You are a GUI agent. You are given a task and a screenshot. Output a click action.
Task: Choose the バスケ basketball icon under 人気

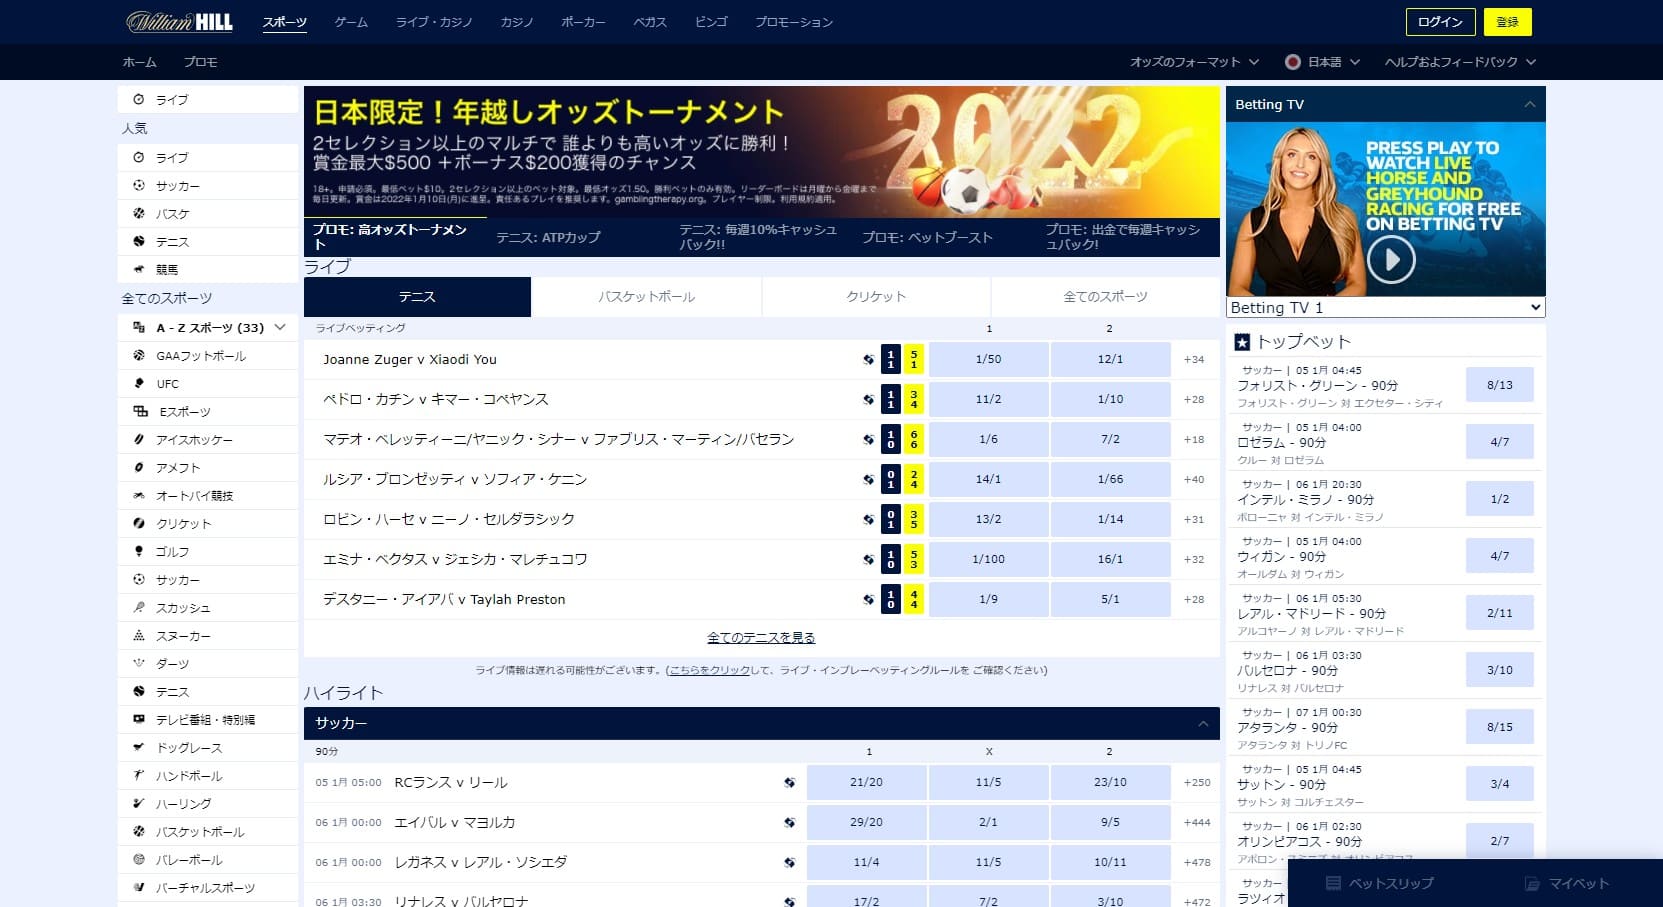pyautogui.click(x=138, y=213)
